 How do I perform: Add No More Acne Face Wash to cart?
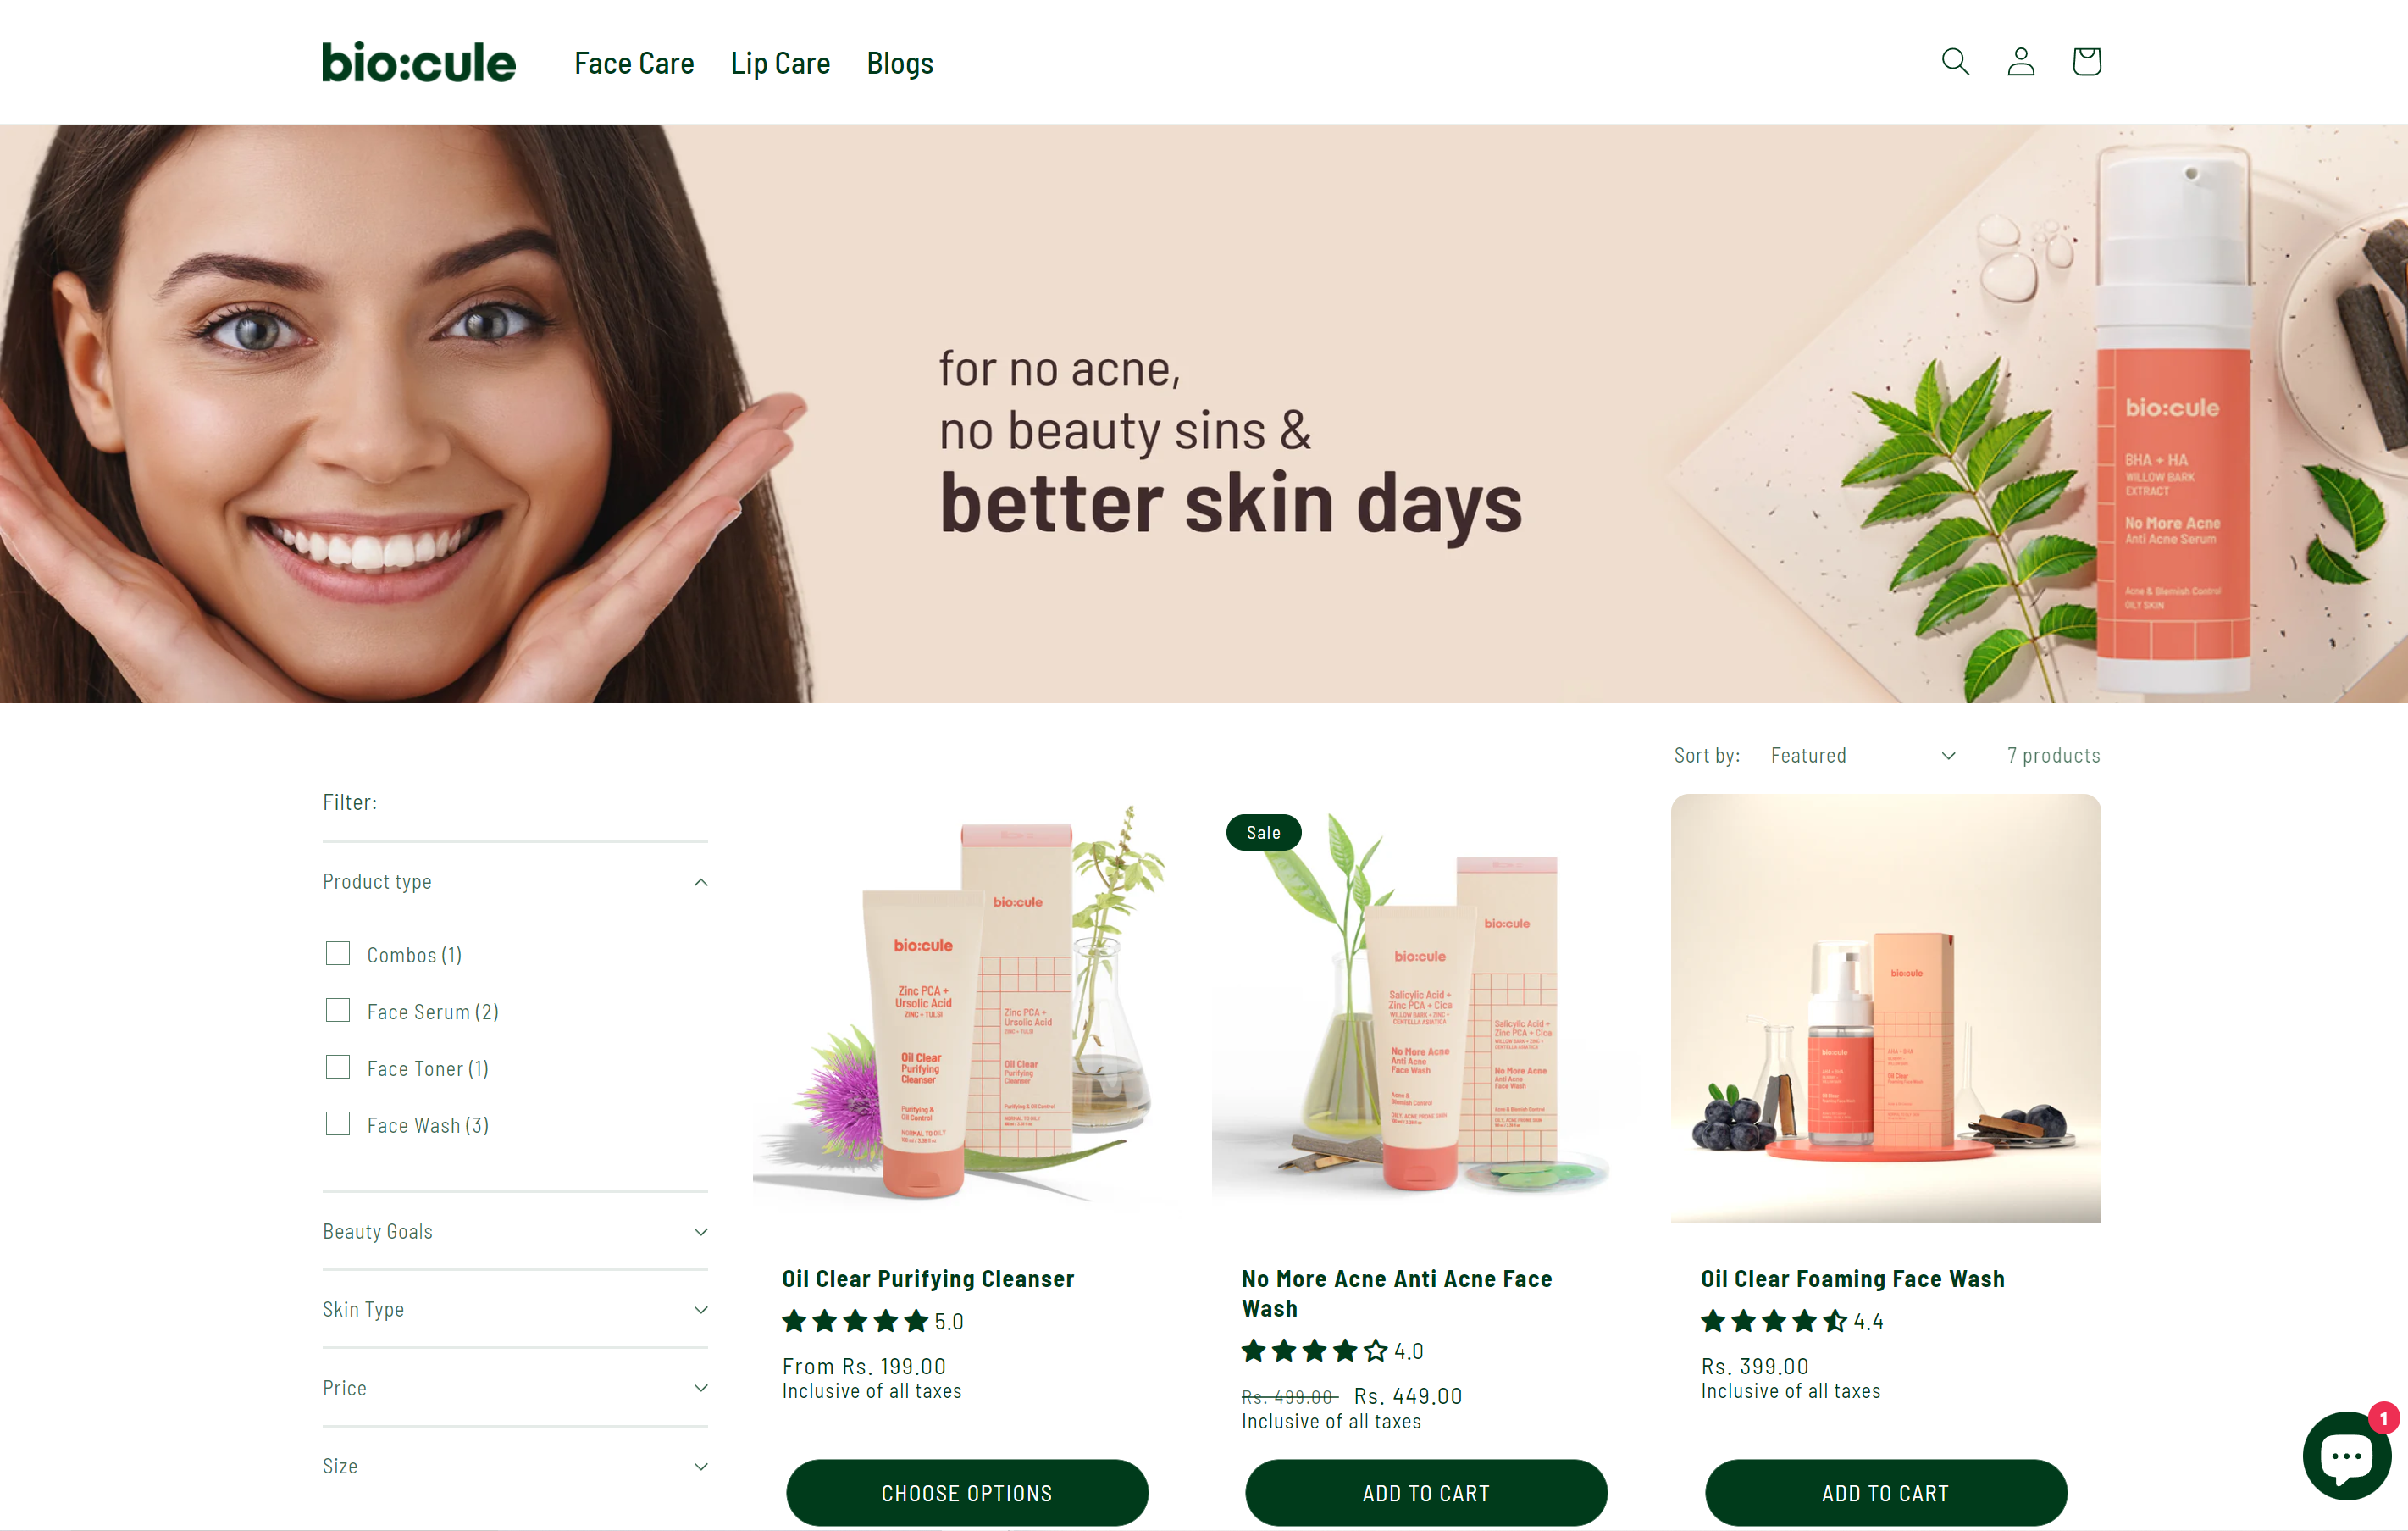(1425, 1492)
